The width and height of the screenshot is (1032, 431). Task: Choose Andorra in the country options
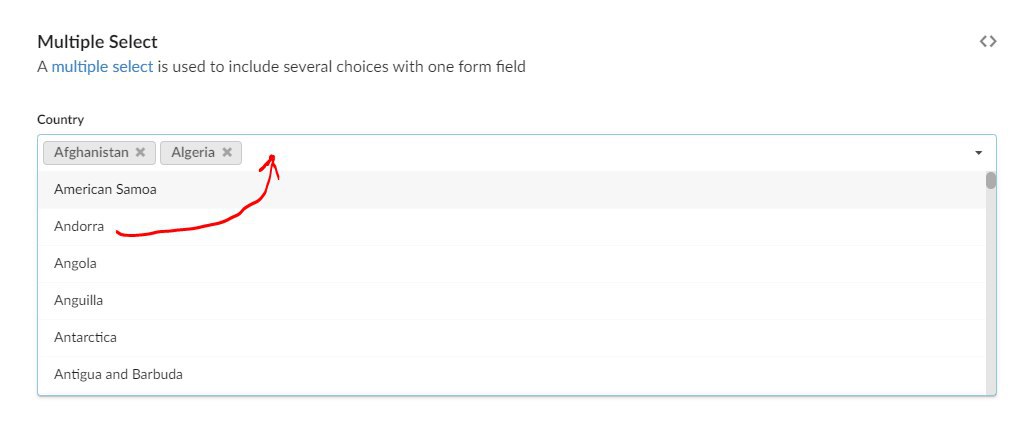[x=511, y=226]
